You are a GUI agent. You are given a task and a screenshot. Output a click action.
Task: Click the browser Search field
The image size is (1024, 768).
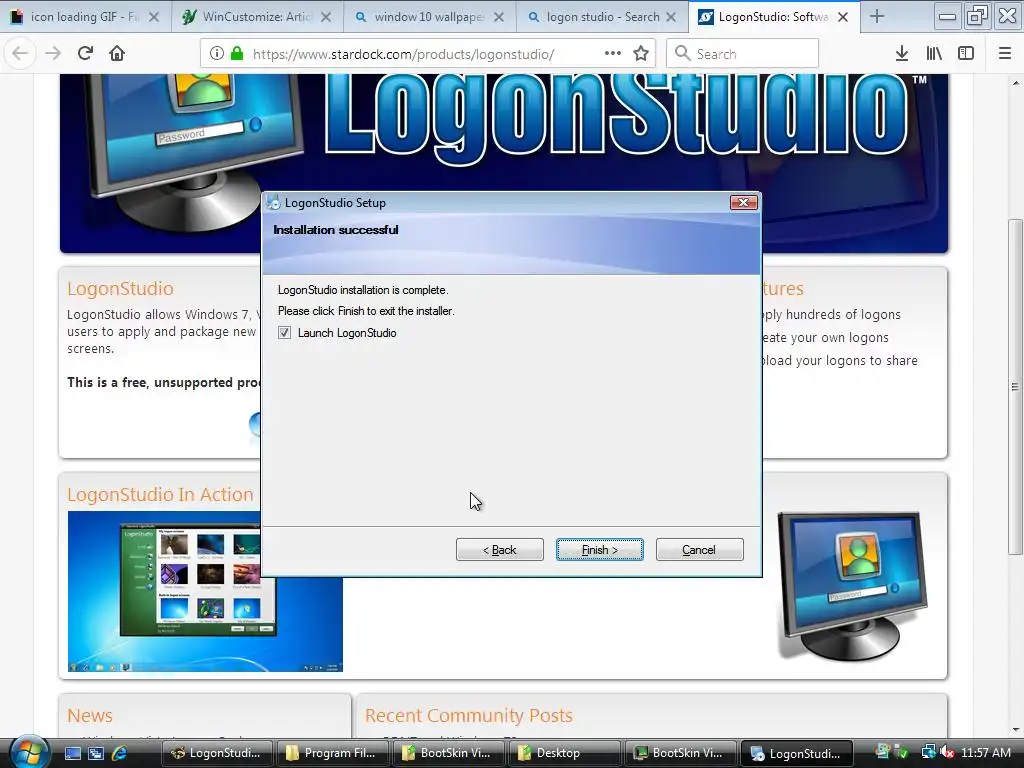(743, 54)
